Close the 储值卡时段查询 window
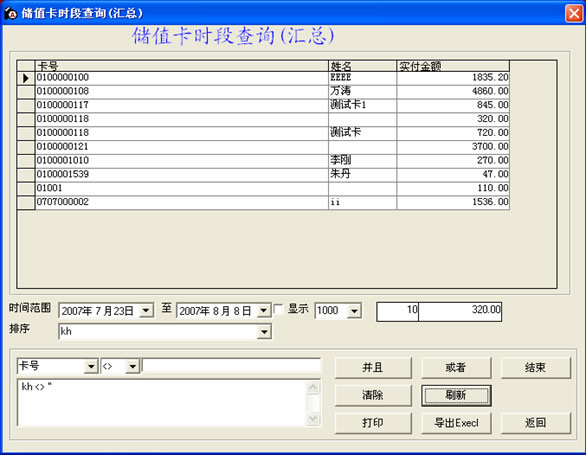The height and width of the screenshot is (456, 587). click(574, 13)
